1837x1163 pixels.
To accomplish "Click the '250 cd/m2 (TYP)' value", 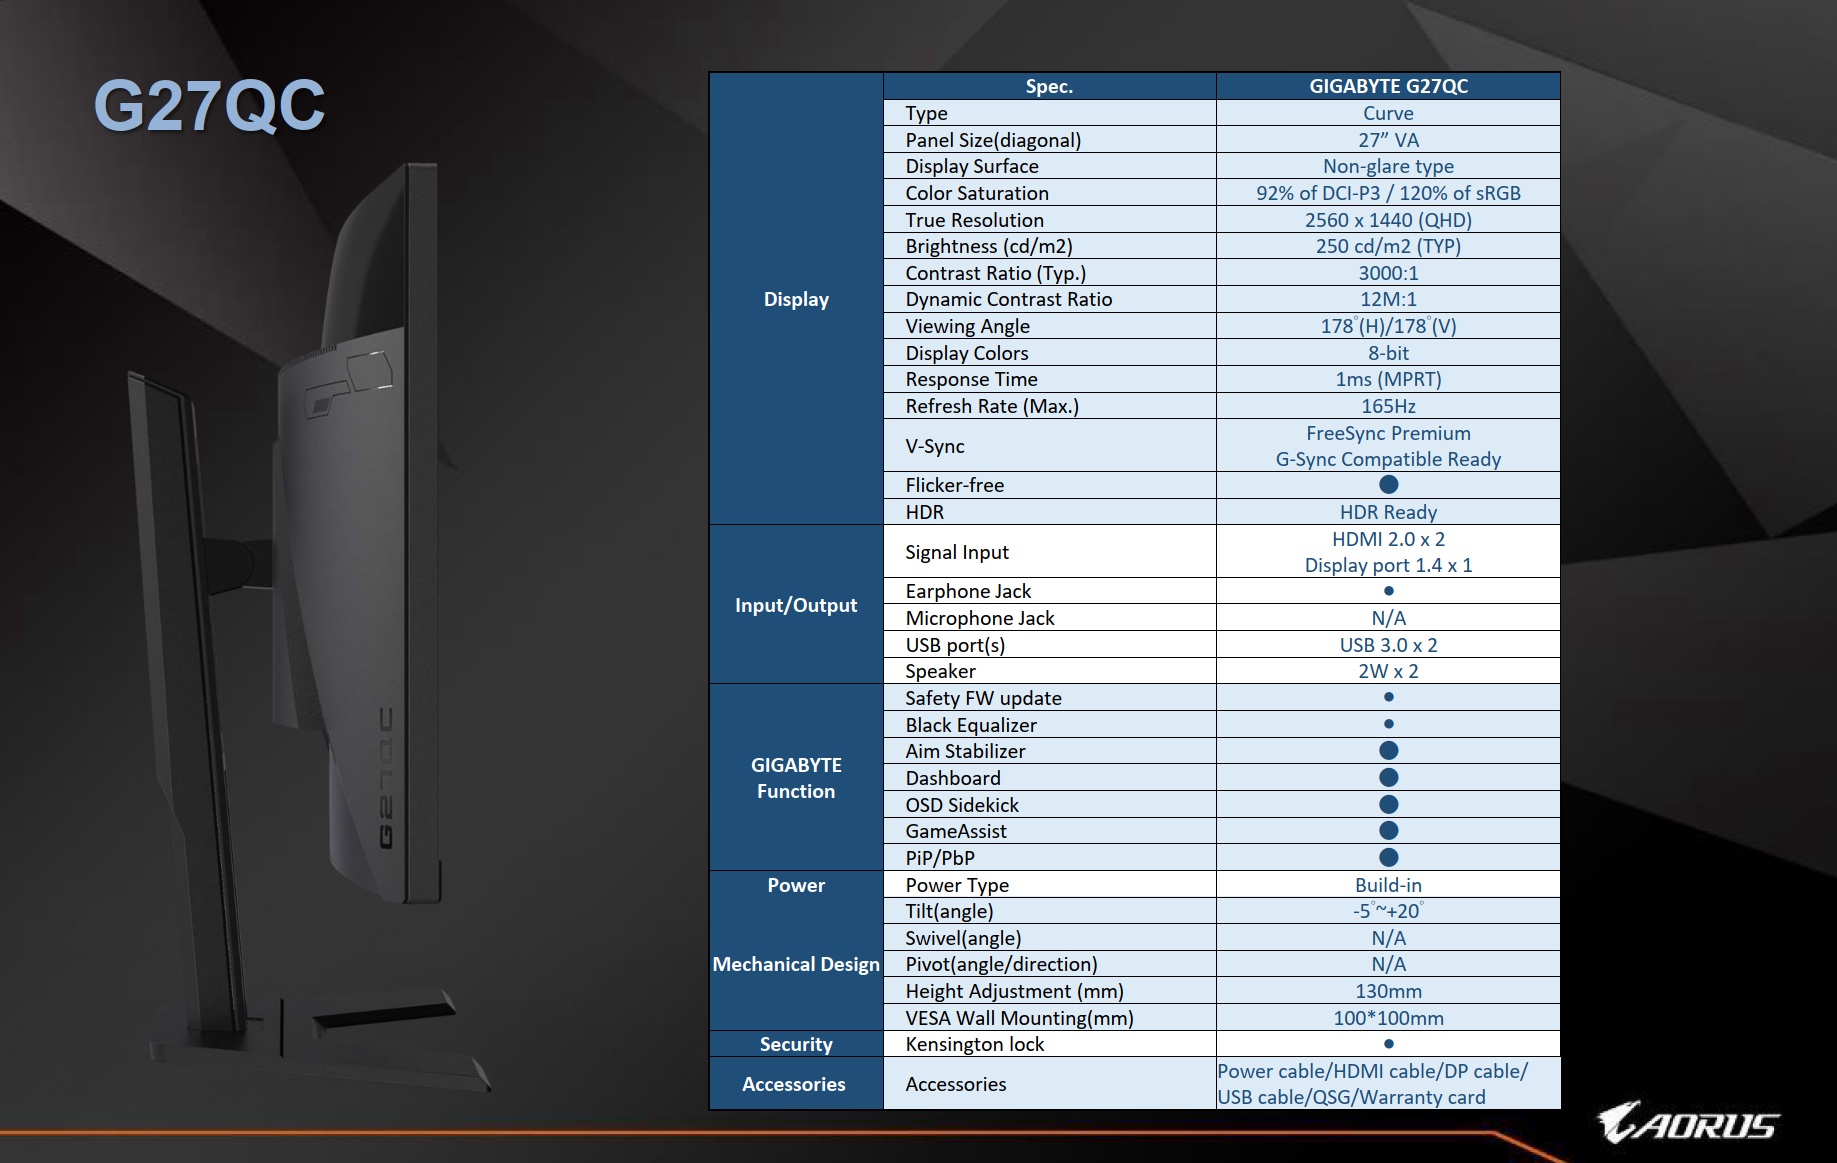I will click(x=1388, y=246).
